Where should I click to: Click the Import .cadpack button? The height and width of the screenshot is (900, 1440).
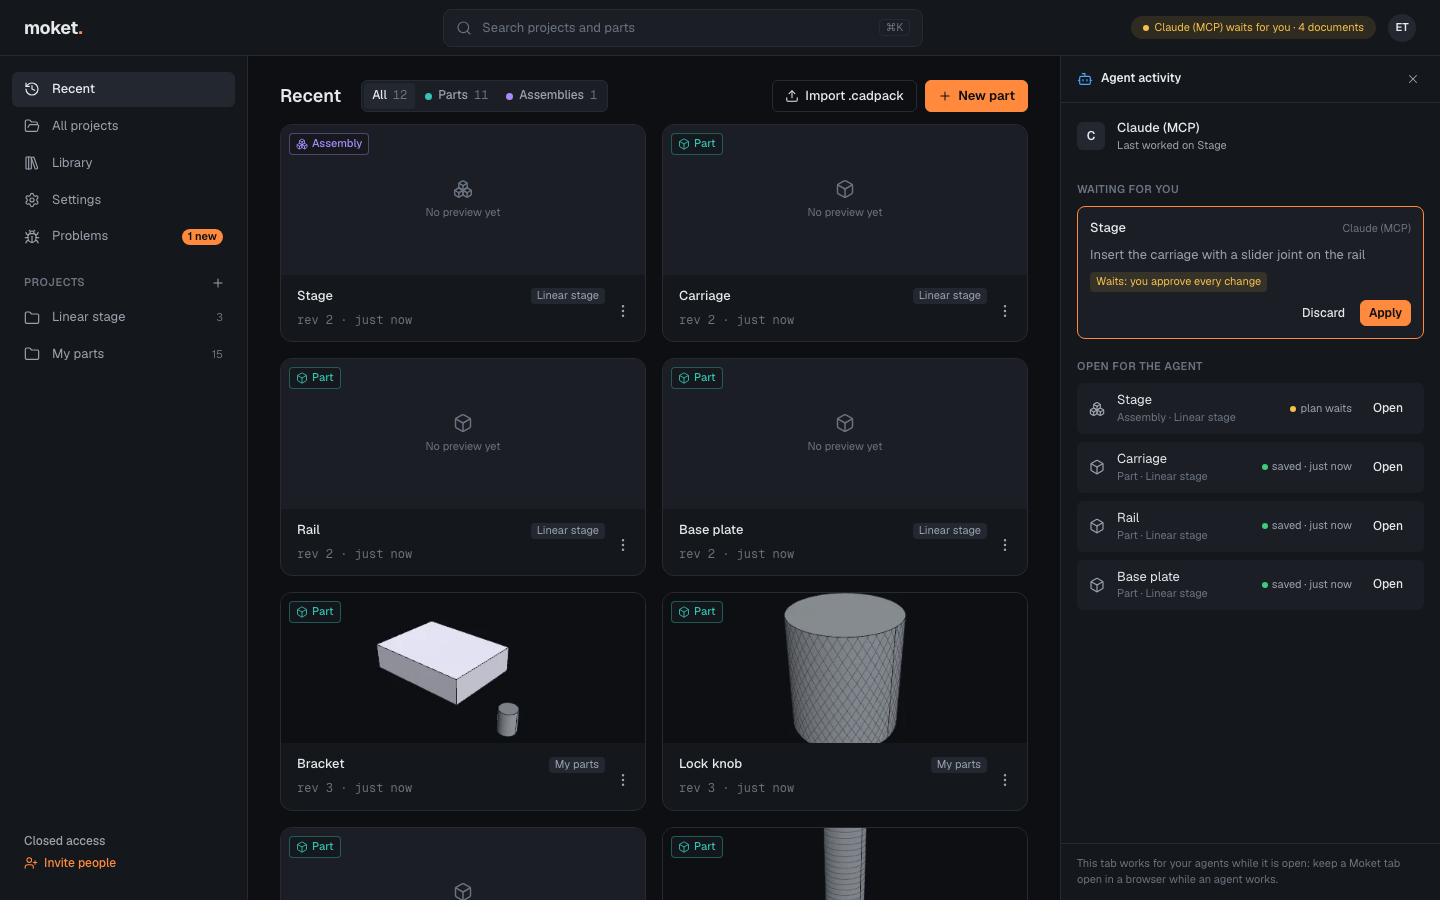(x=844, y=96)
